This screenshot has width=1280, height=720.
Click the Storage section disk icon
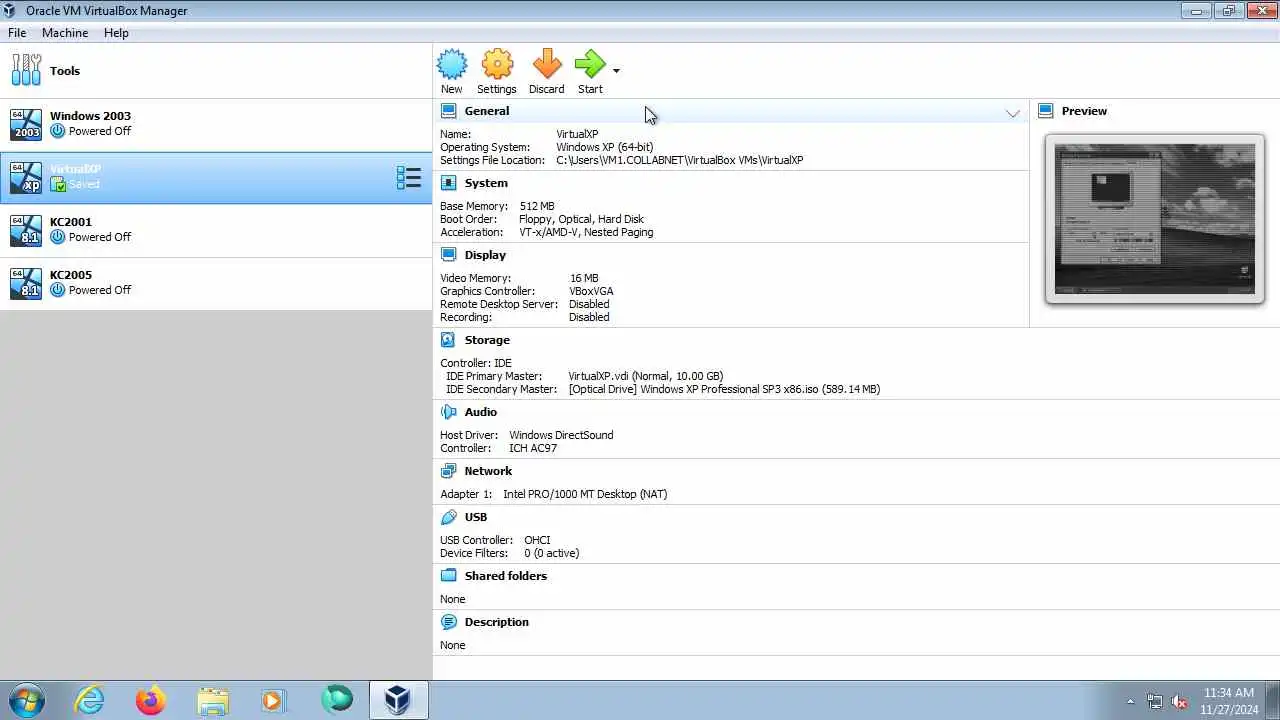(x=448, y=340)
